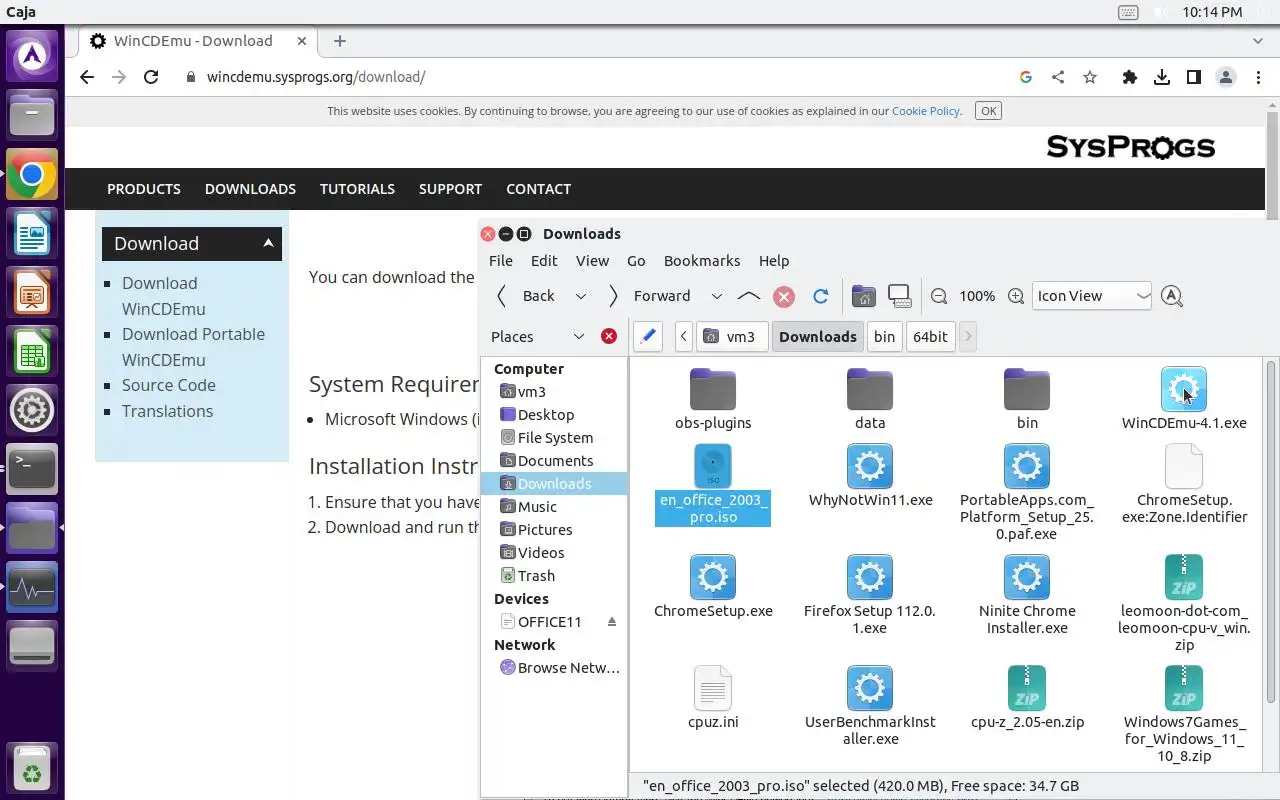This screenshot has width=1280, height=800.
Task: Open a new browser tab
Action: click(x=340, y=41)
